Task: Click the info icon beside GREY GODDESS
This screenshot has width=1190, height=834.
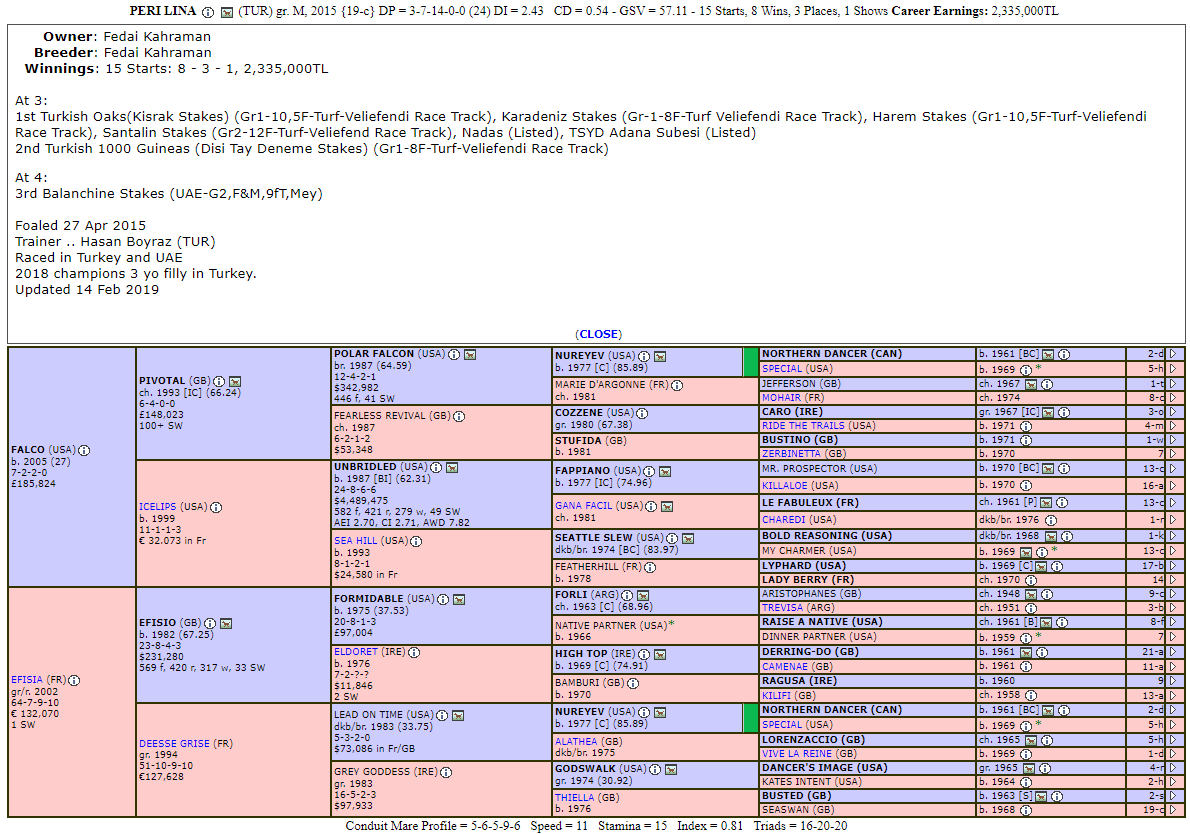Action: 446,772
